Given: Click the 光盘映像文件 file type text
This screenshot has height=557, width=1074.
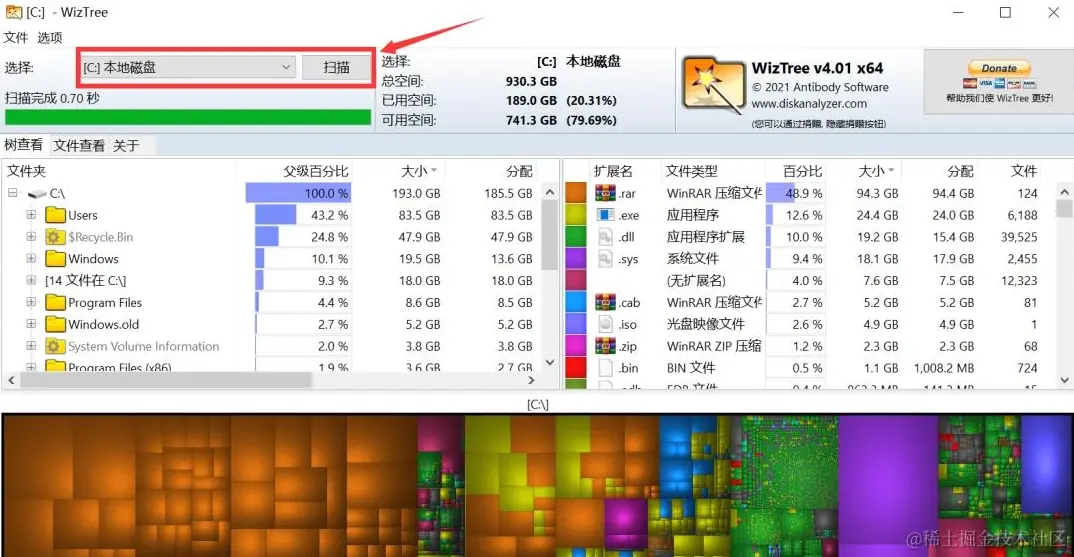Looking at the screenshot, I should (x=705, y=324).
